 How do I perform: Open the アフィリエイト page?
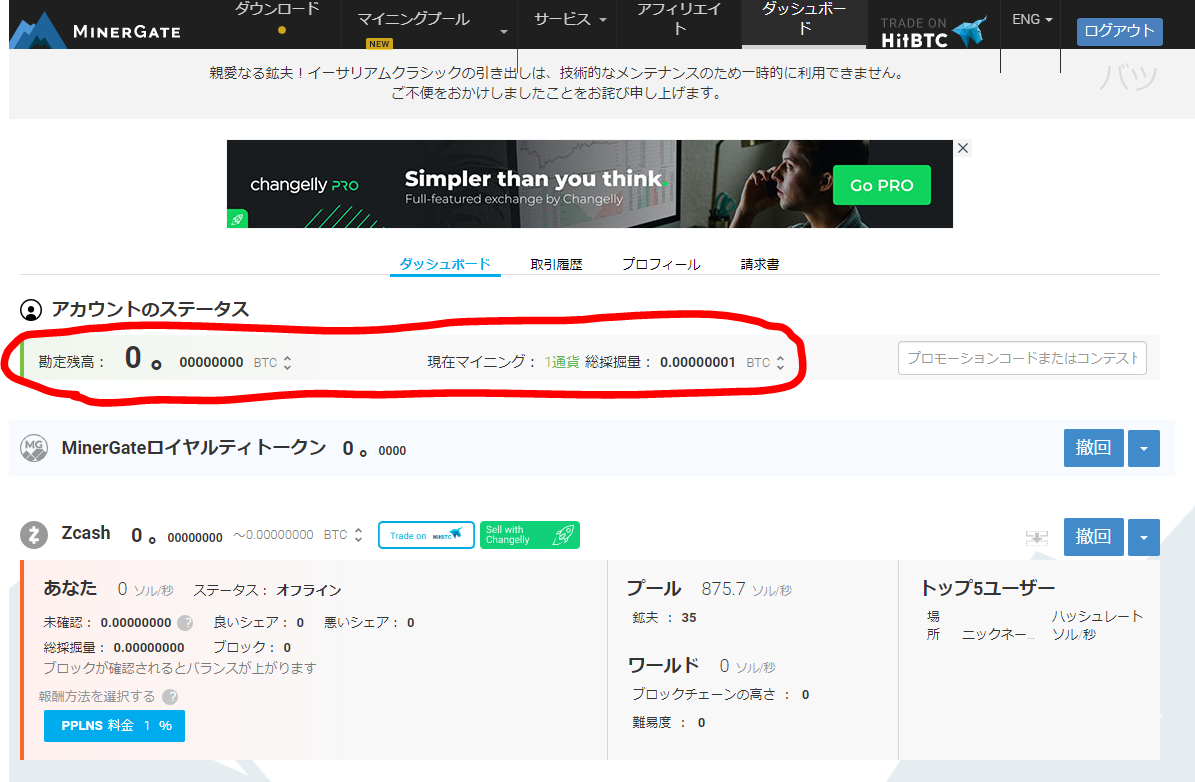(x=678, y=19)
